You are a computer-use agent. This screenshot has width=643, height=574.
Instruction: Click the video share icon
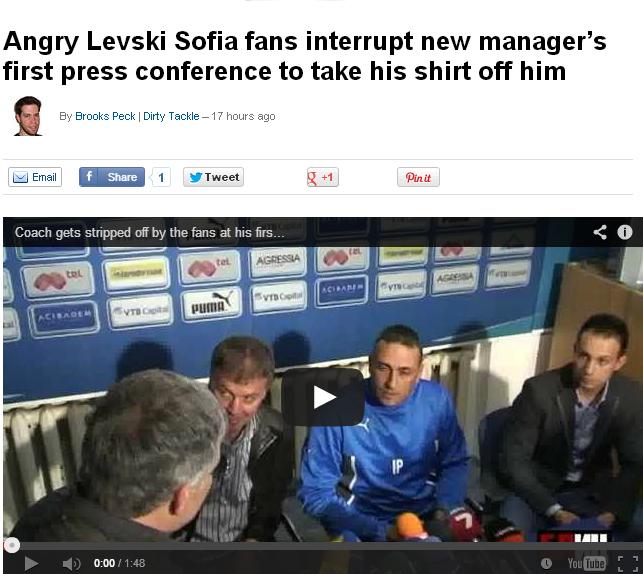tap(600, 232)
